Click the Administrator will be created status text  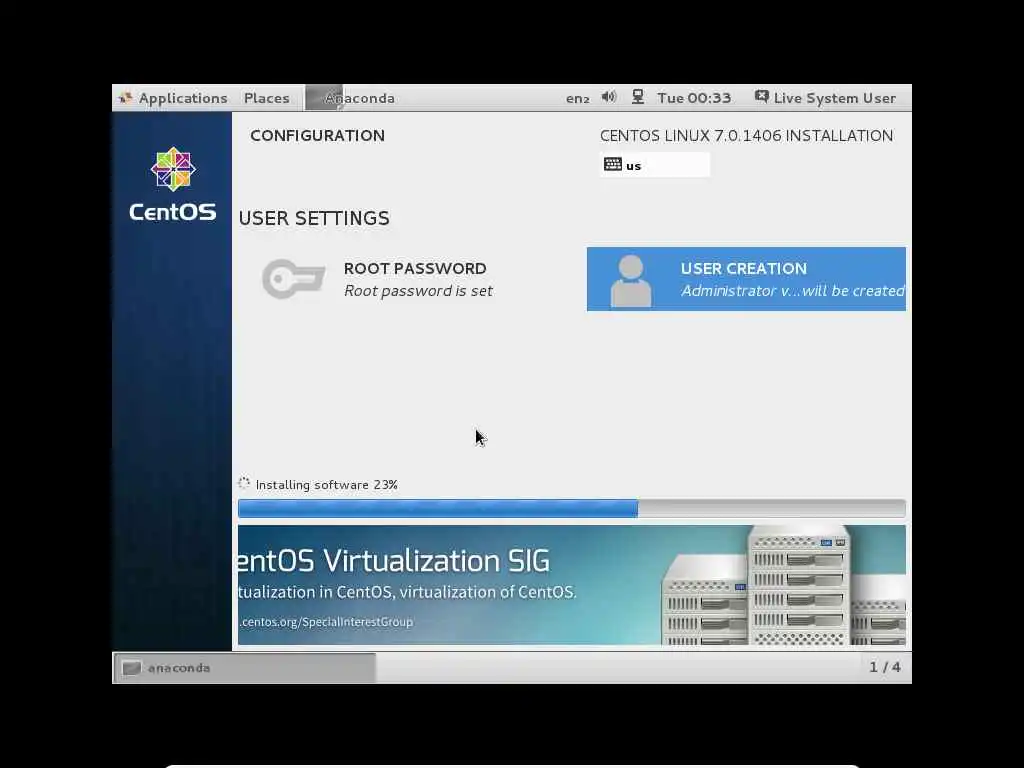[793, 291]
